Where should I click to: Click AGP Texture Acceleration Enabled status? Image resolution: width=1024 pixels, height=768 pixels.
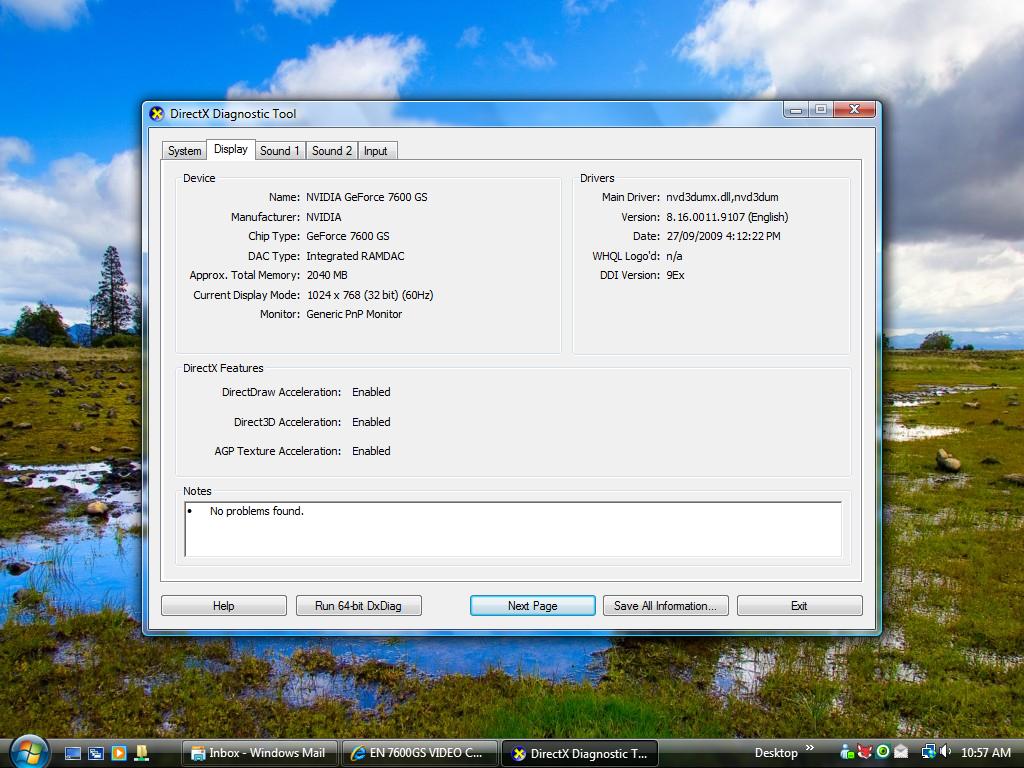pyautogui.click(x=372, y=451)
